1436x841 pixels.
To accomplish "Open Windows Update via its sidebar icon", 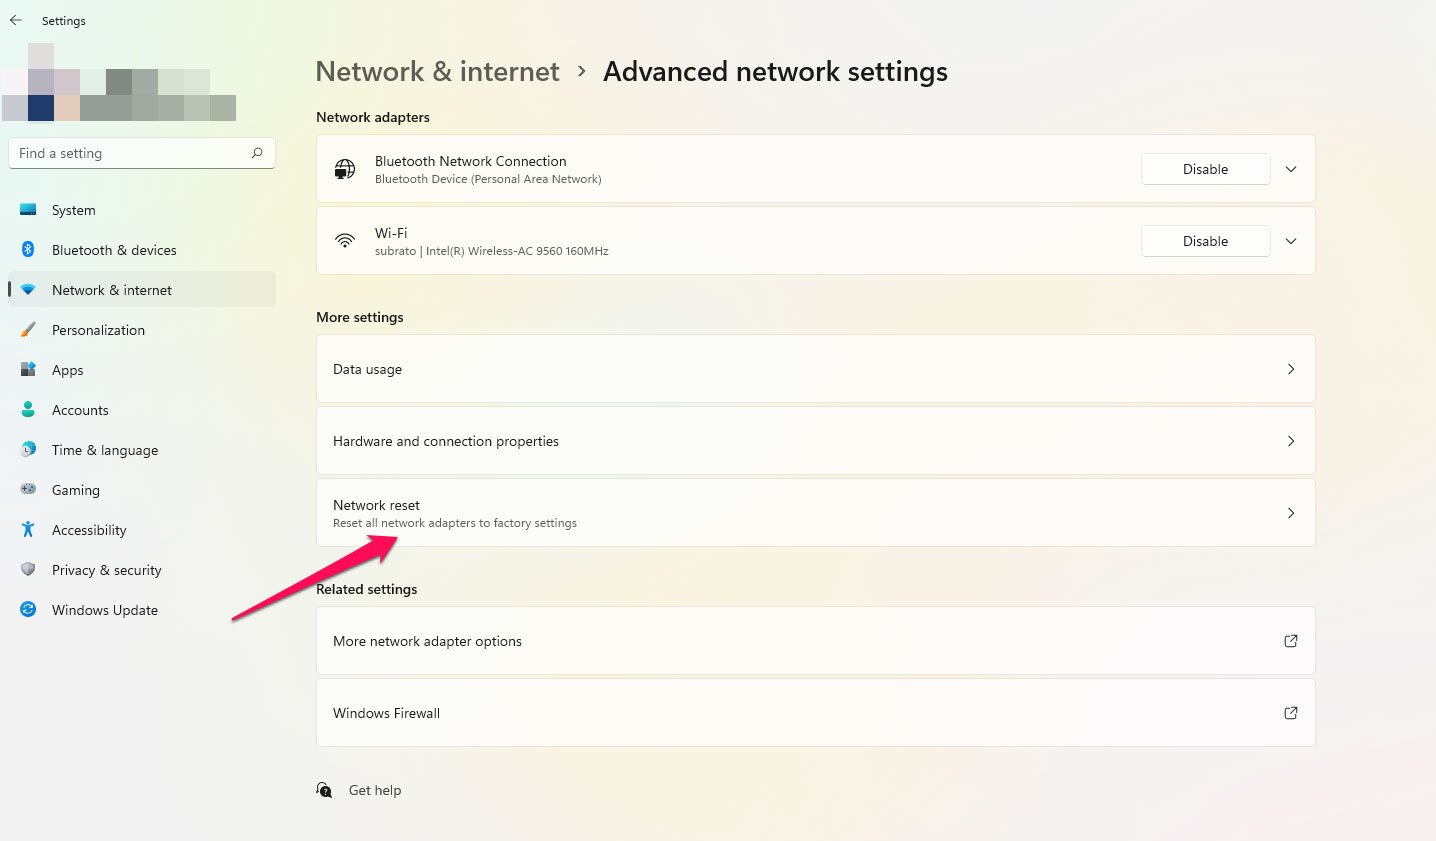I will (28, 610).
